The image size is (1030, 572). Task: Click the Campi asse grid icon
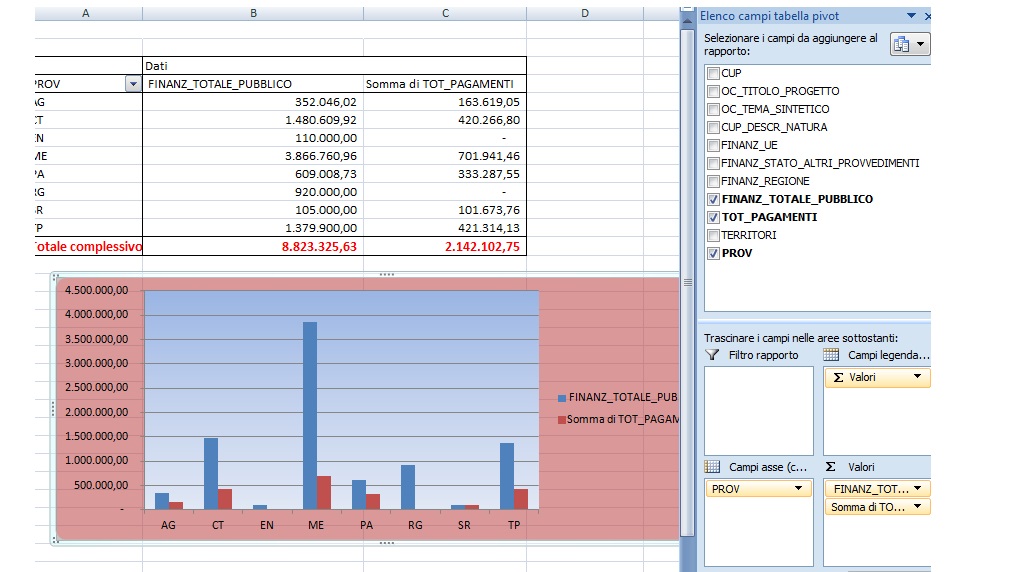(x=712, y=467)
